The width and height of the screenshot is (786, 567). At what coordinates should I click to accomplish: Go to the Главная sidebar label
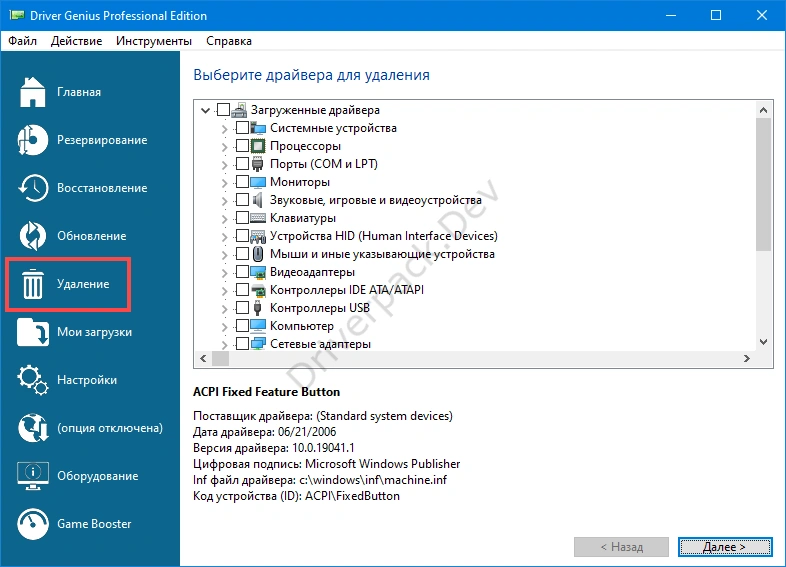(x=79, y=92)
